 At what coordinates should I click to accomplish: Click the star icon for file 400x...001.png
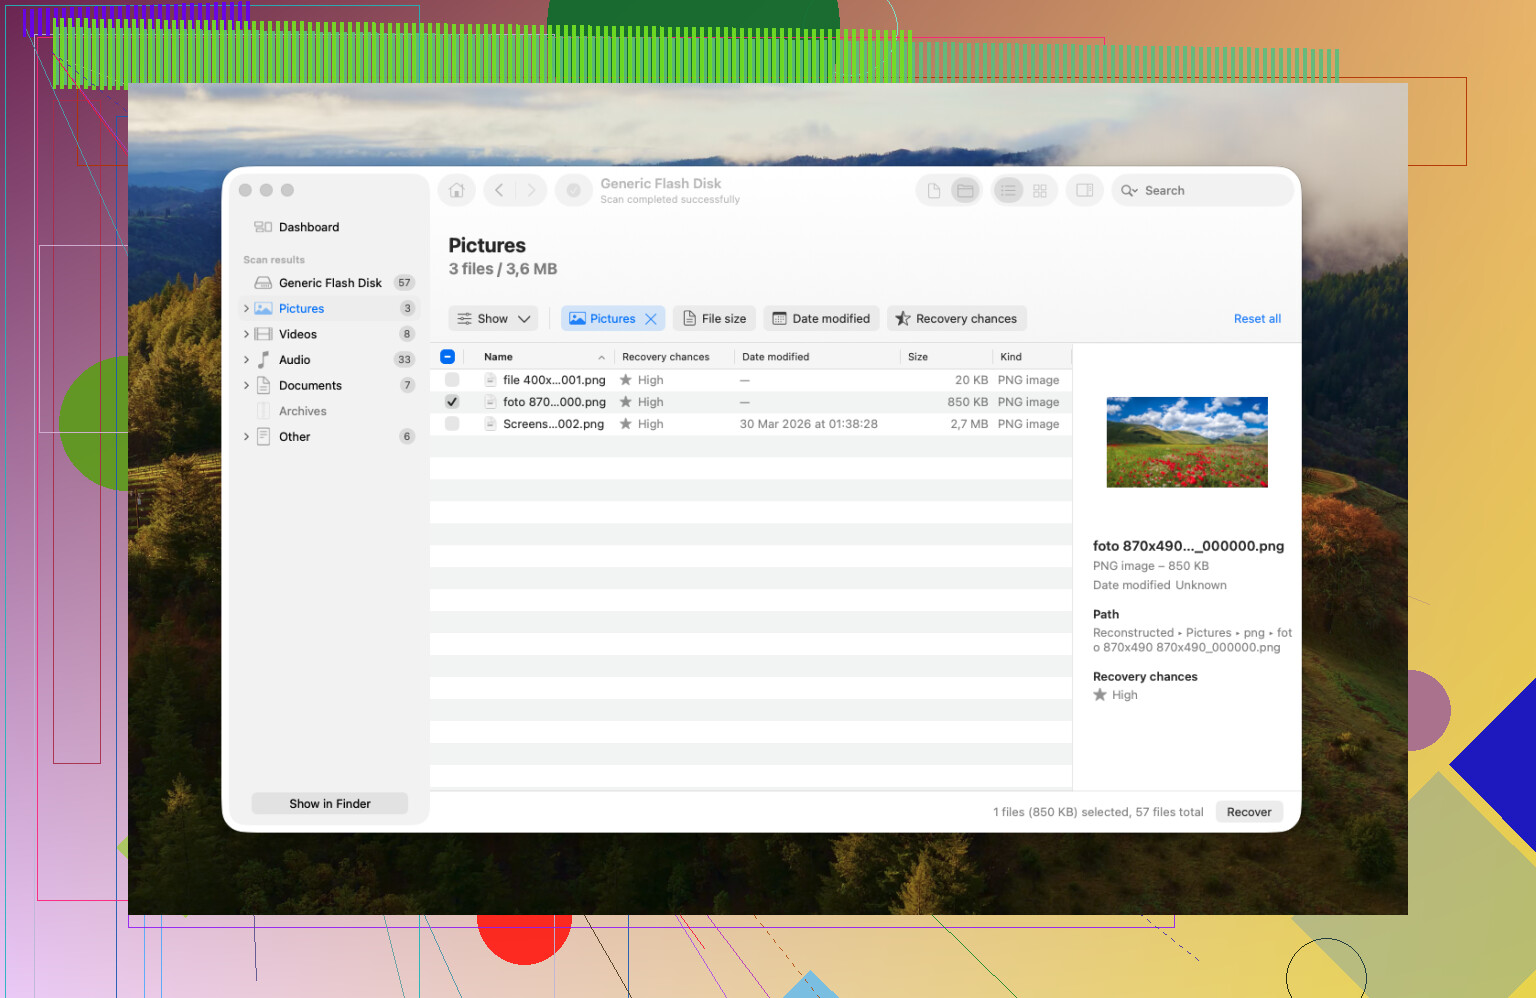[626, 380]
